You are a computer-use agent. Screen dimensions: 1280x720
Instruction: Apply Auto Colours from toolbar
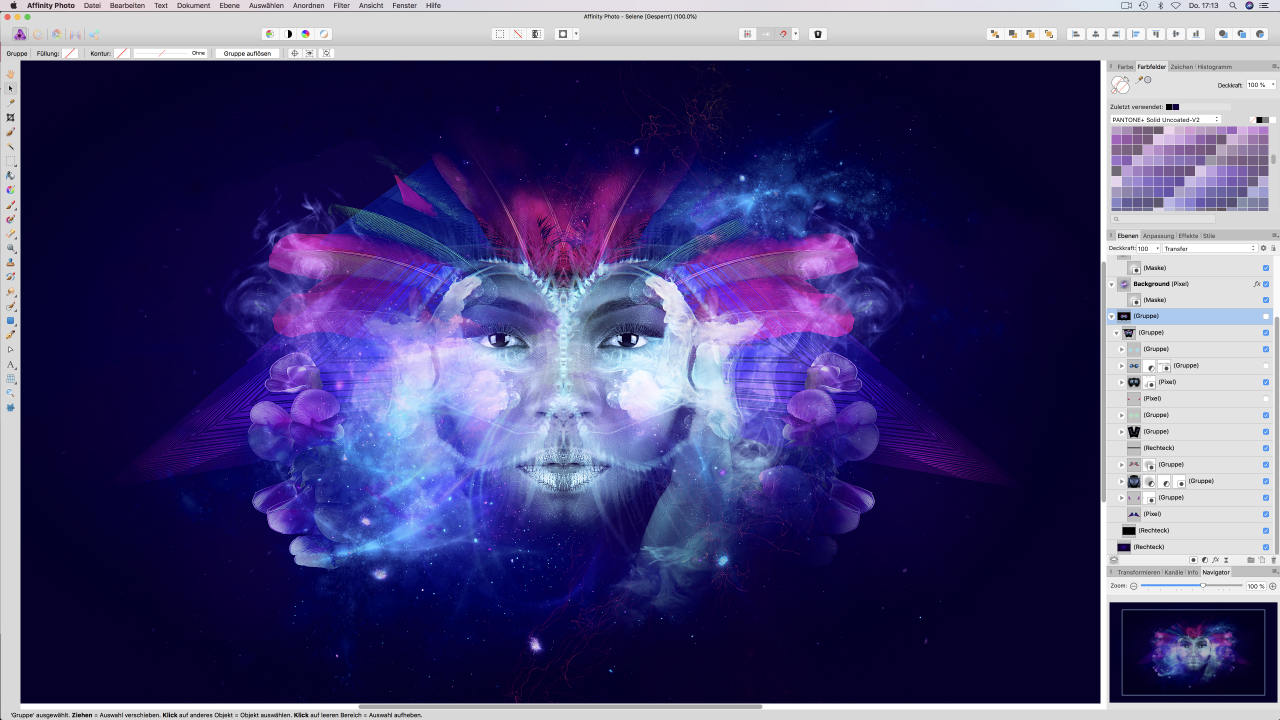[x=306, y=34]
